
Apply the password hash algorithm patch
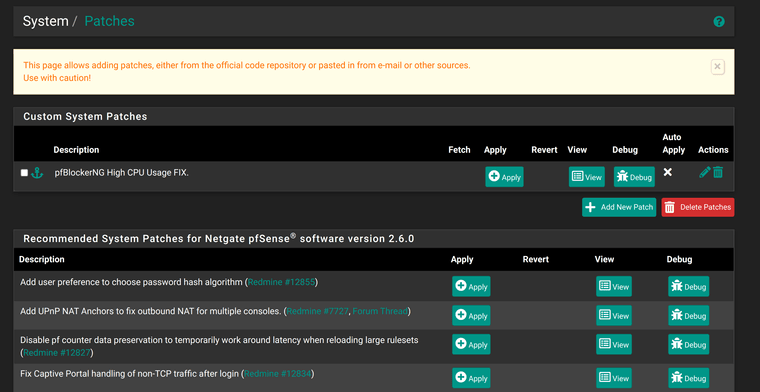pyautogui.click(x=471, y=286)
